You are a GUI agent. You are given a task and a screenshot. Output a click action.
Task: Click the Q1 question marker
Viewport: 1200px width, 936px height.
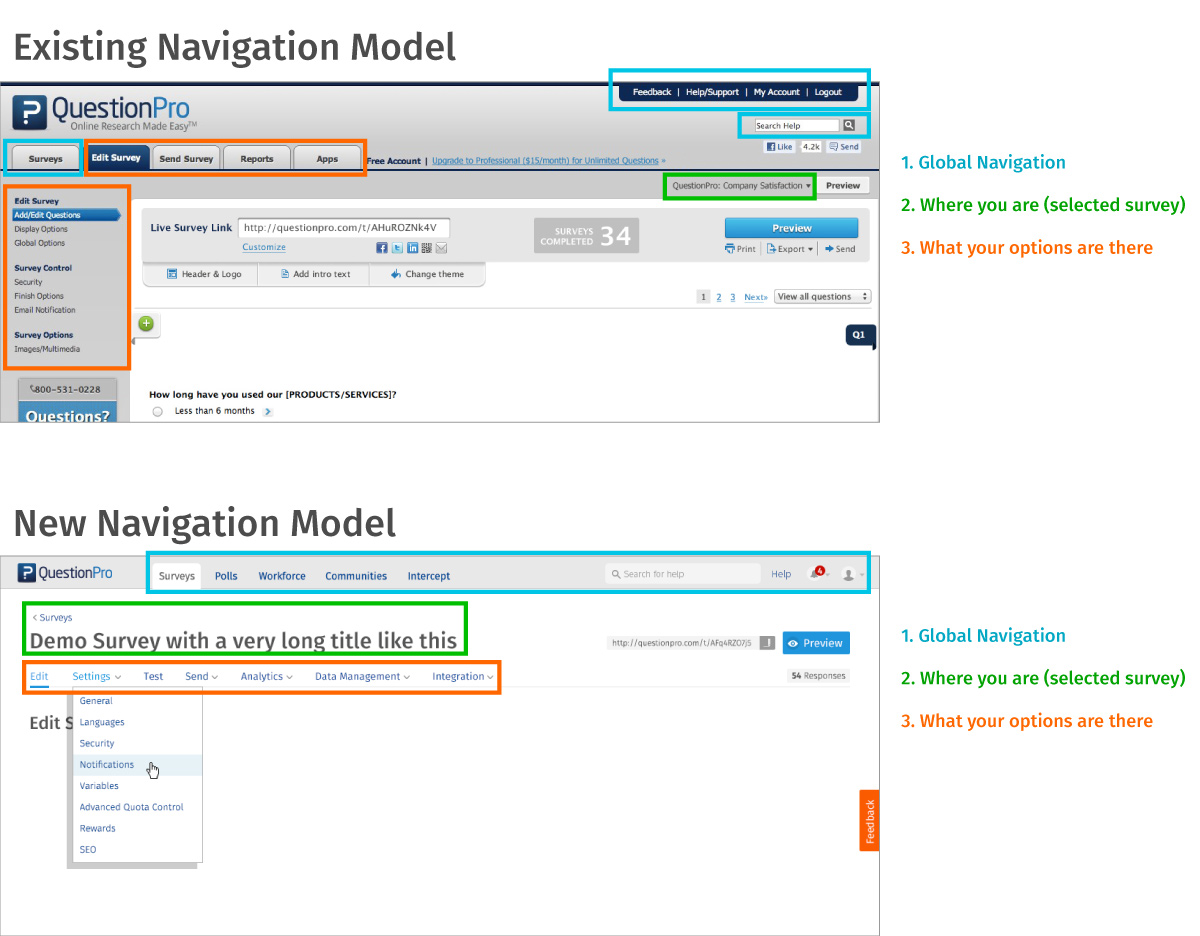[859, 335]
